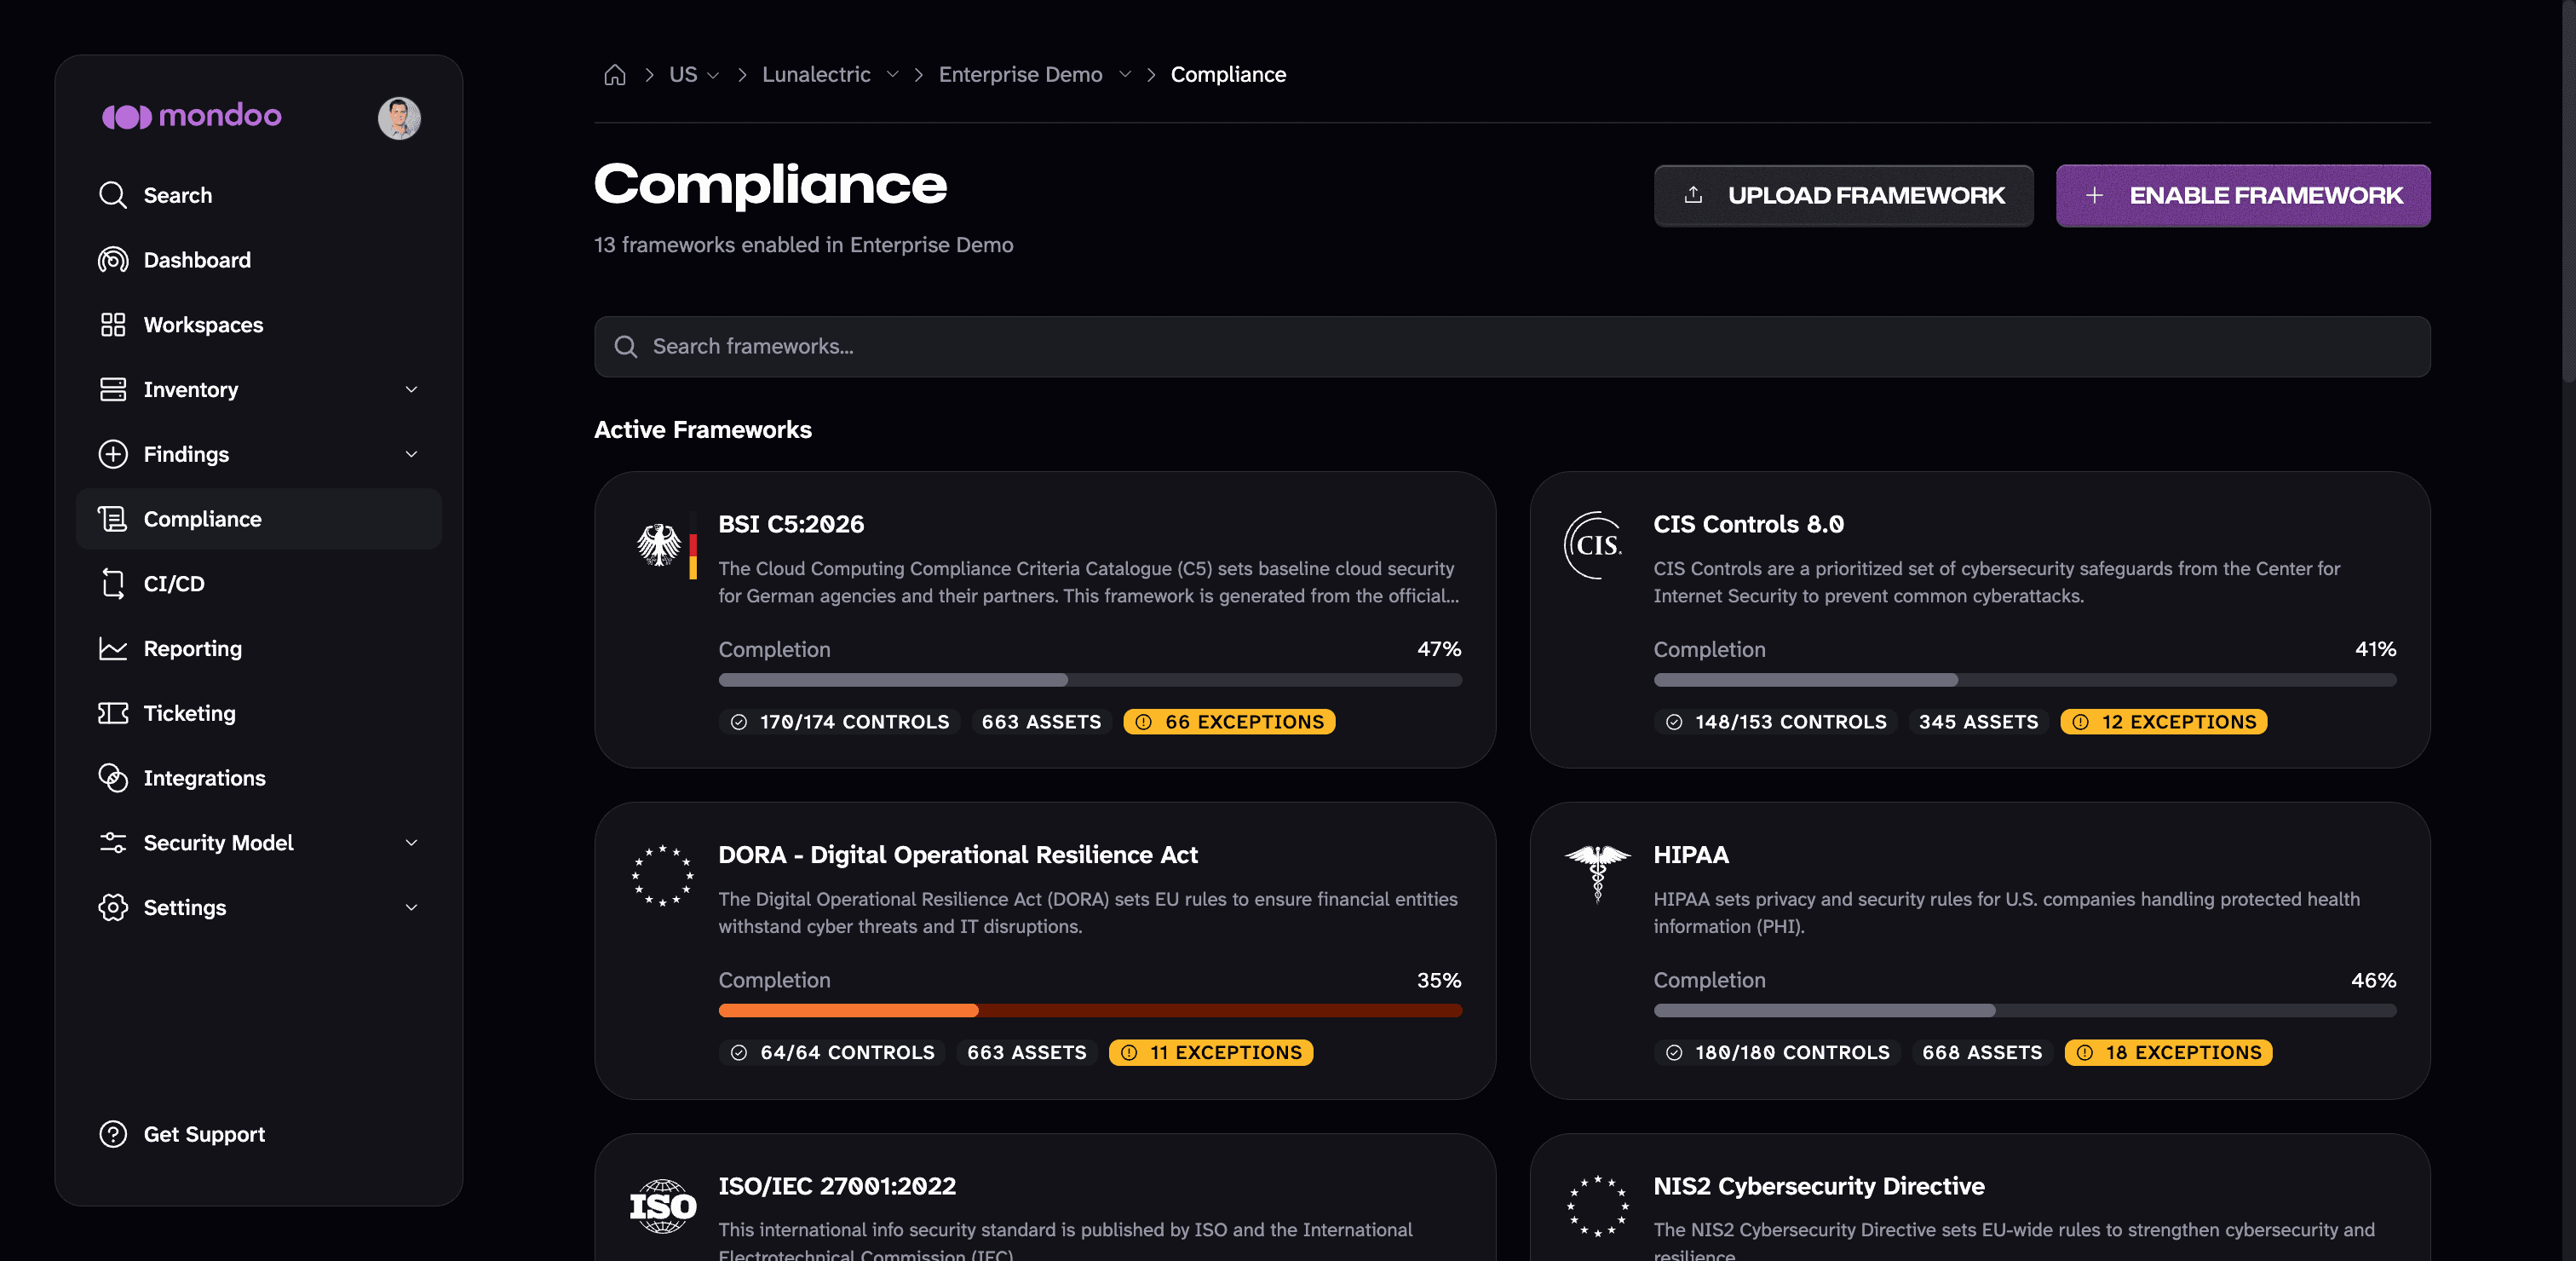
Task: Click the CIS Controls logo
Action: (x=1594, y=545)
